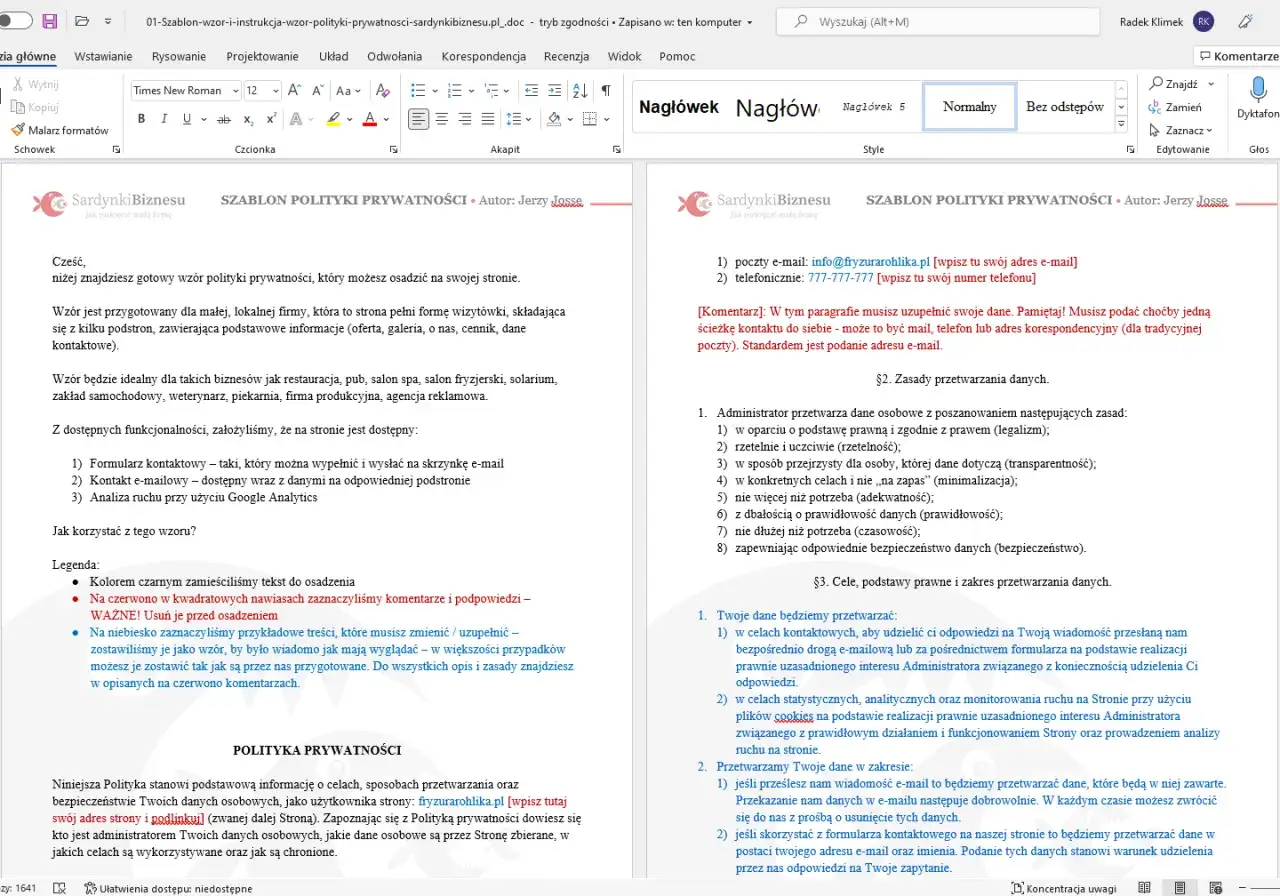Click the Zamień replace button
This screenshot has height=896, width=1280.
(1176, 107)
